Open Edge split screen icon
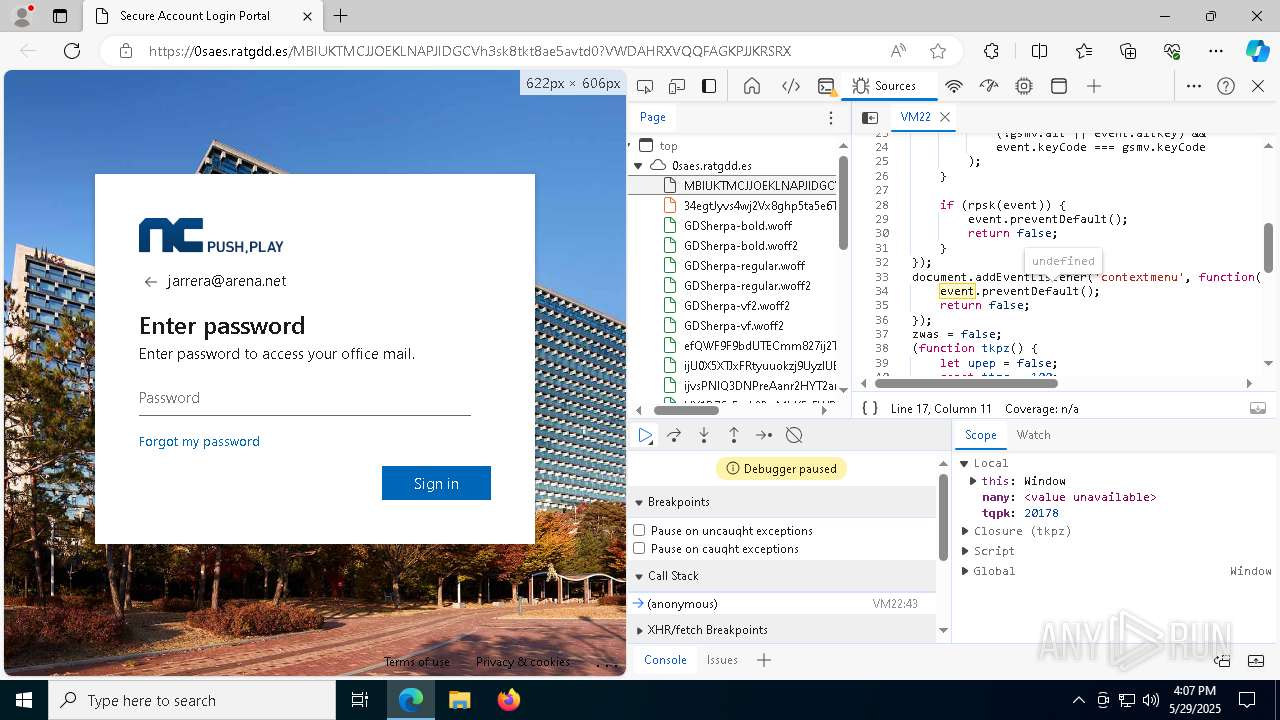The height and width of the screenshot is (720, 1280). tap(1039, 51)
